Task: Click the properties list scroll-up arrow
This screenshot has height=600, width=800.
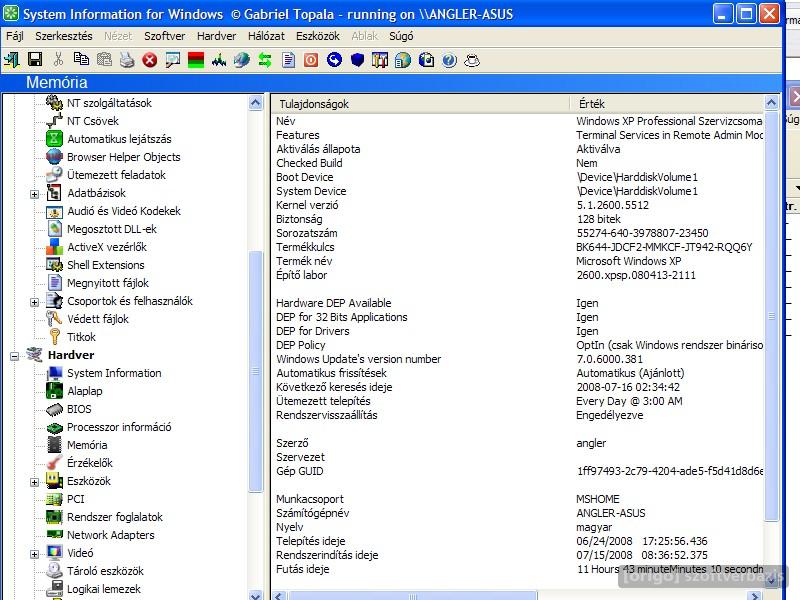Action: pos(771,103)
